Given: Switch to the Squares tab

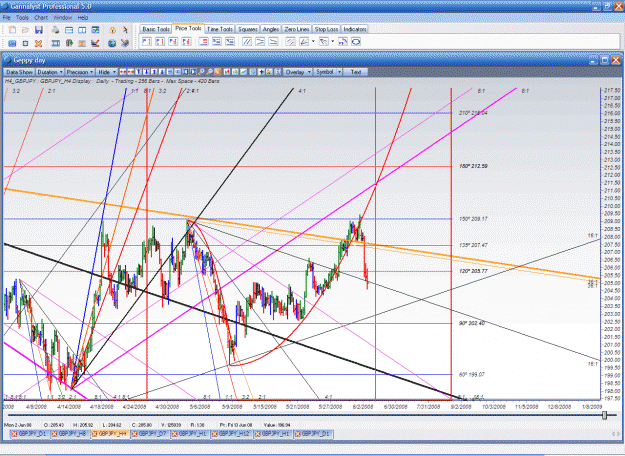Looking at the screenshot, I should point(248,29).
